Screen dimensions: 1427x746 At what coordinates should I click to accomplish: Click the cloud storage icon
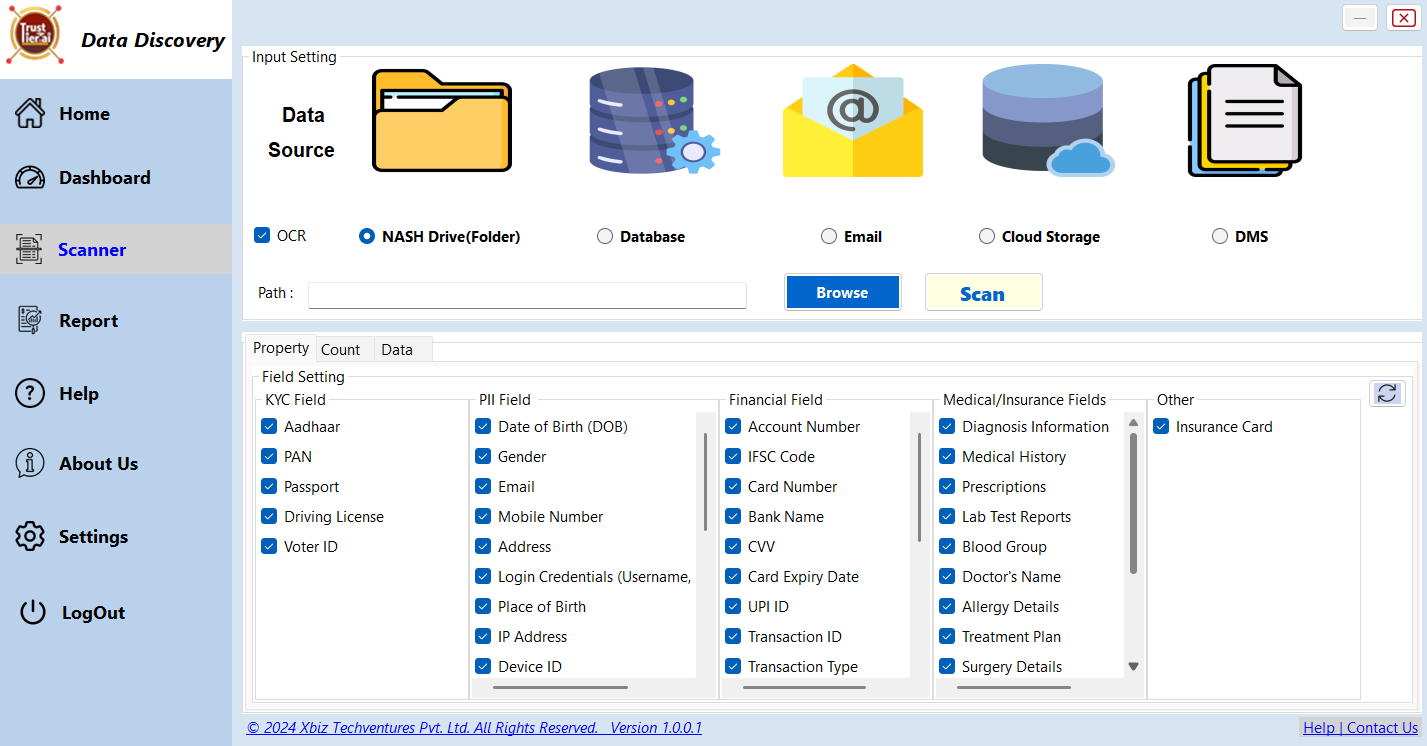[1046, 122]
